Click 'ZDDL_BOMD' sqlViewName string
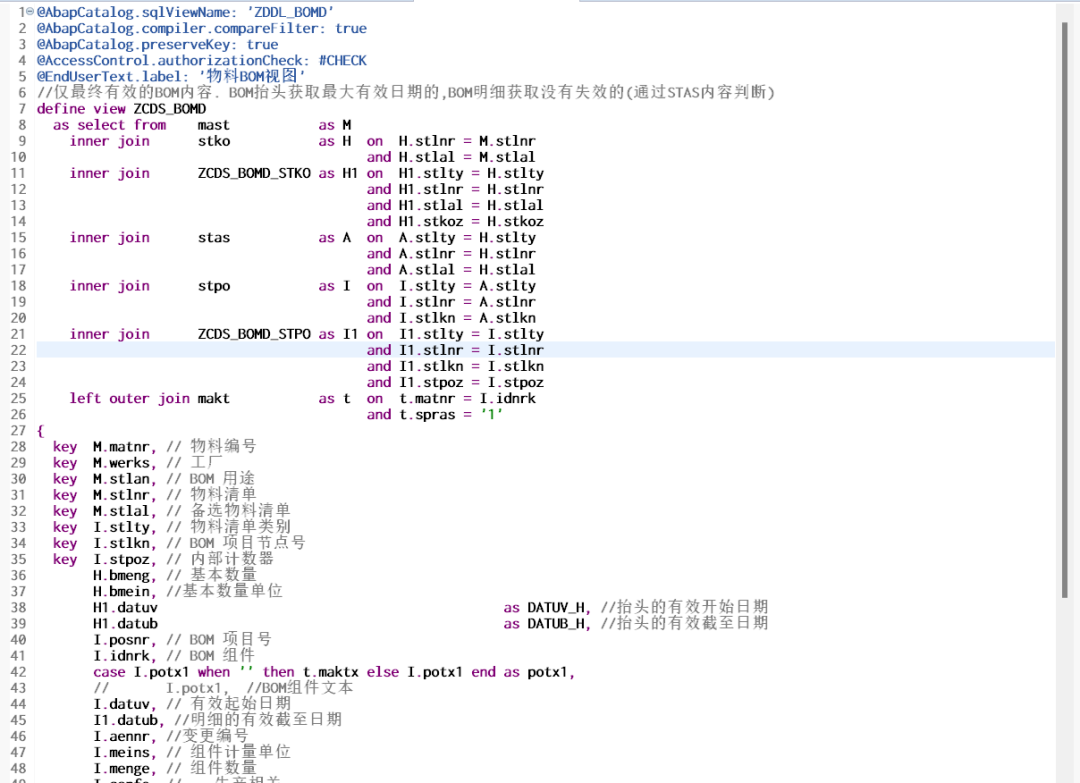 click(290, 12)
